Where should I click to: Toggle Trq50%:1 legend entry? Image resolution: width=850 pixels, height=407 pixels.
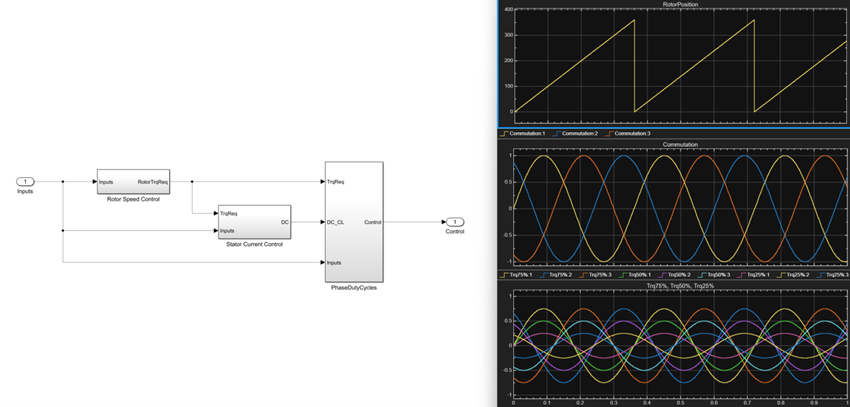[636, 275]
